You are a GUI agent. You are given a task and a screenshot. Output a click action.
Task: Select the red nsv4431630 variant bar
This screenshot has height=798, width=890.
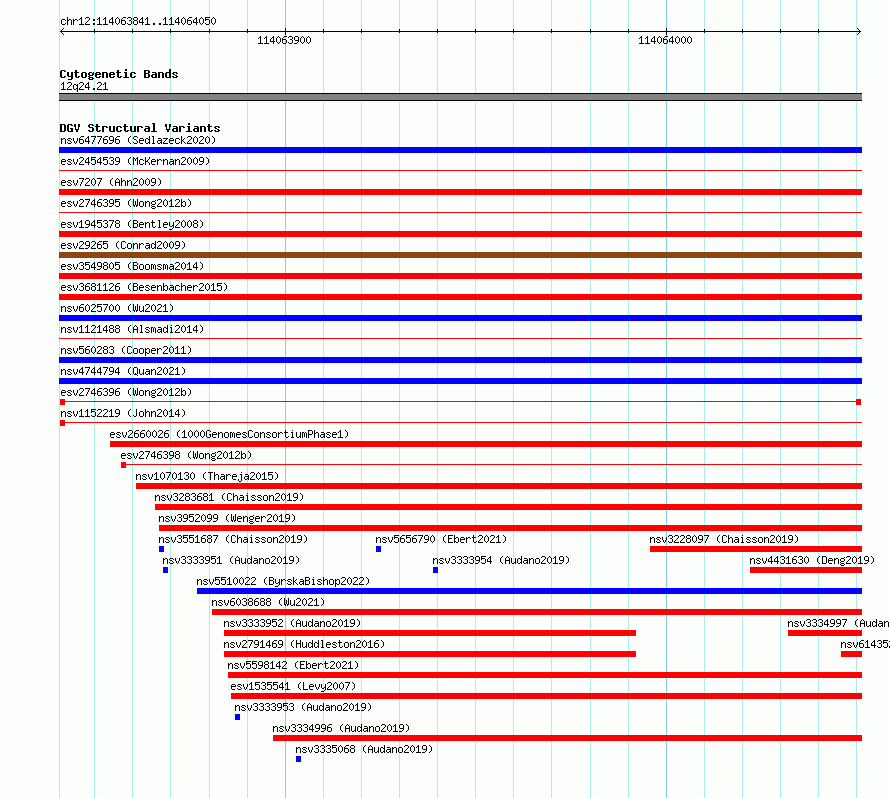coord(806,570)
